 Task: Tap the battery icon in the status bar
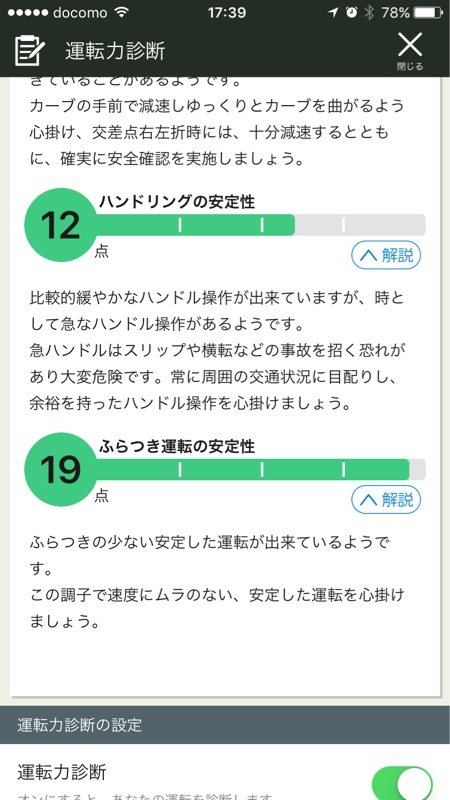pos(428,12)
